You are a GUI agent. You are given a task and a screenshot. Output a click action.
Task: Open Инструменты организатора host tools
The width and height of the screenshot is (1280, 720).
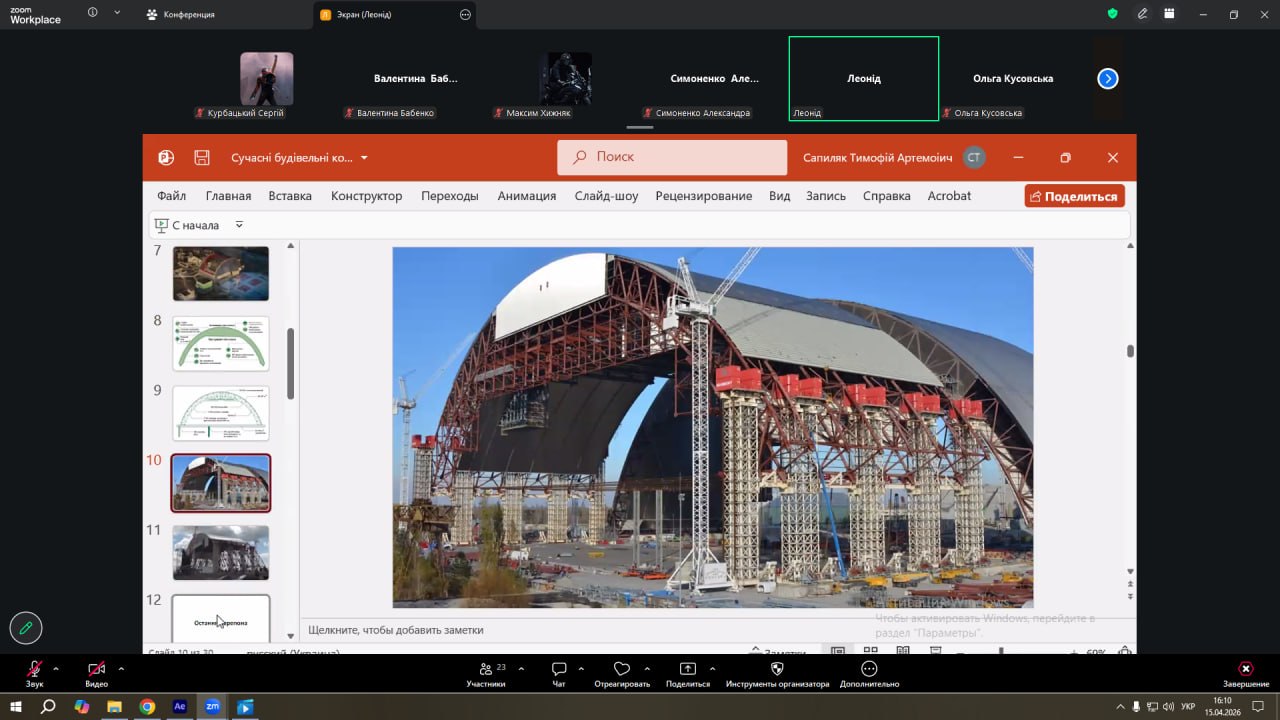coord(777,669)
